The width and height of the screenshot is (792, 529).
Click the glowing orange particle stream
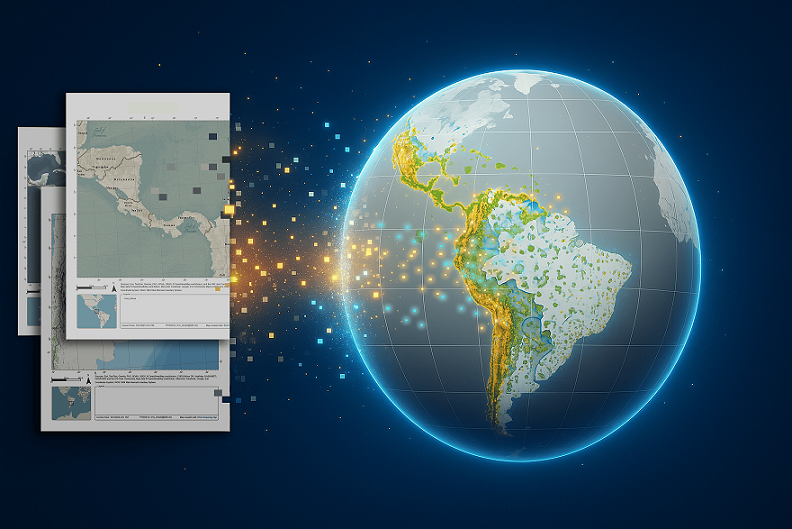(300, 262)
